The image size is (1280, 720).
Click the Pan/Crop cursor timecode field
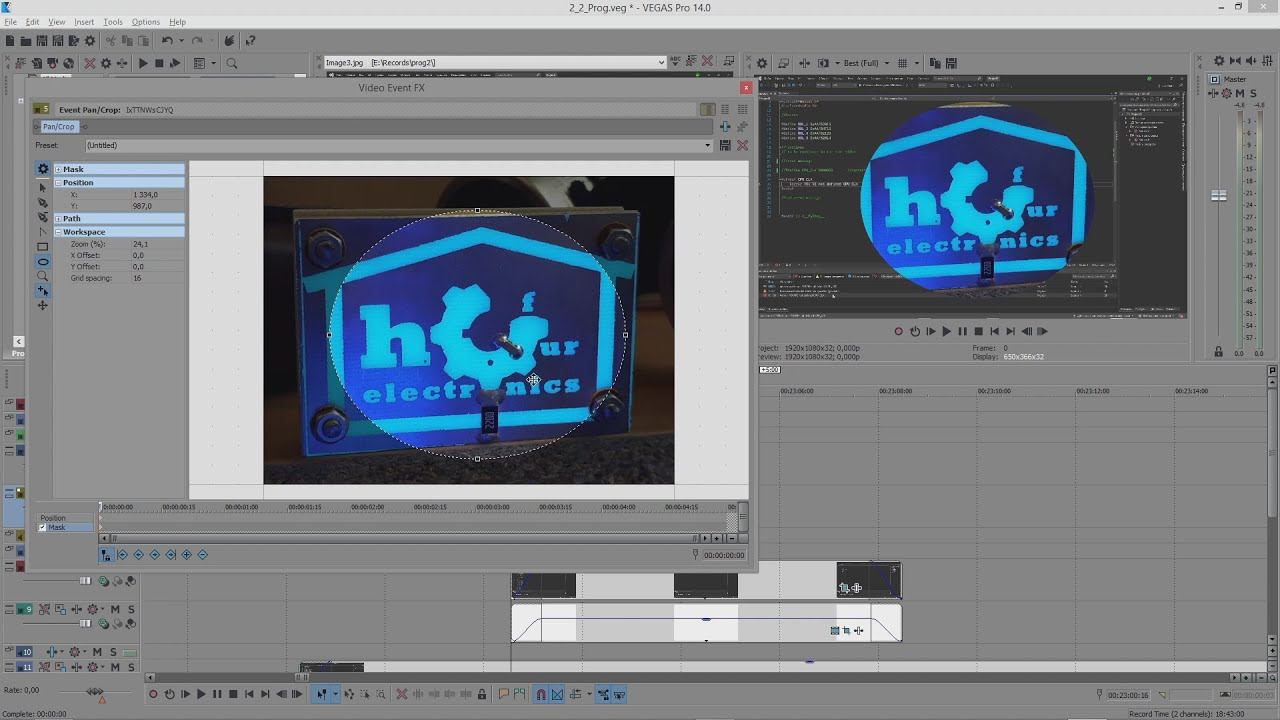723,555
